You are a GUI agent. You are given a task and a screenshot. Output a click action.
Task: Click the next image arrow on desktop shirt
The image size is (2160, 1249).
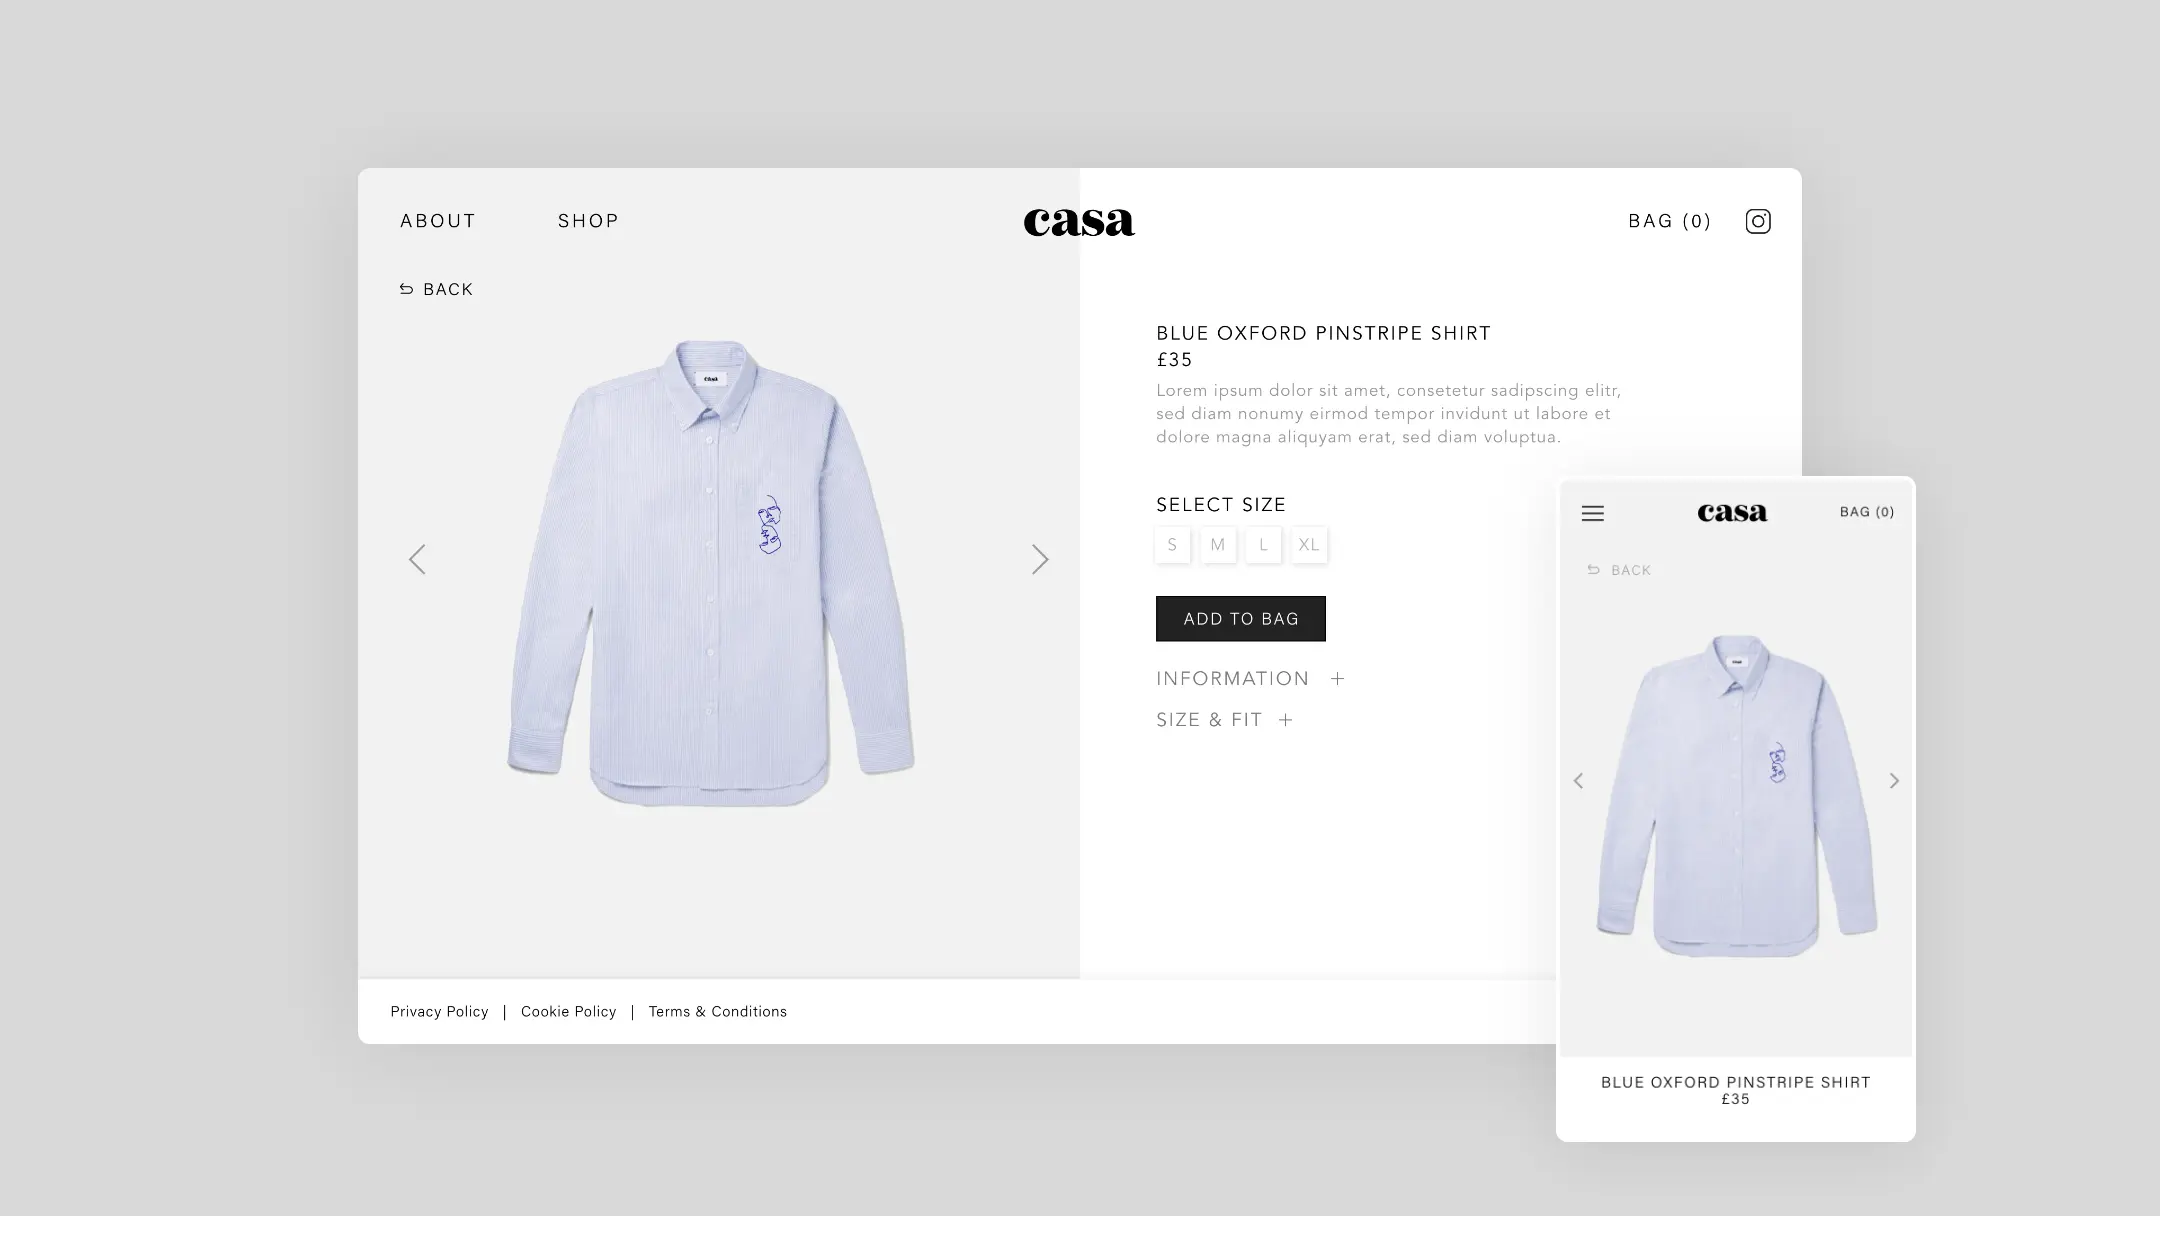click(x=1040, y=559)
